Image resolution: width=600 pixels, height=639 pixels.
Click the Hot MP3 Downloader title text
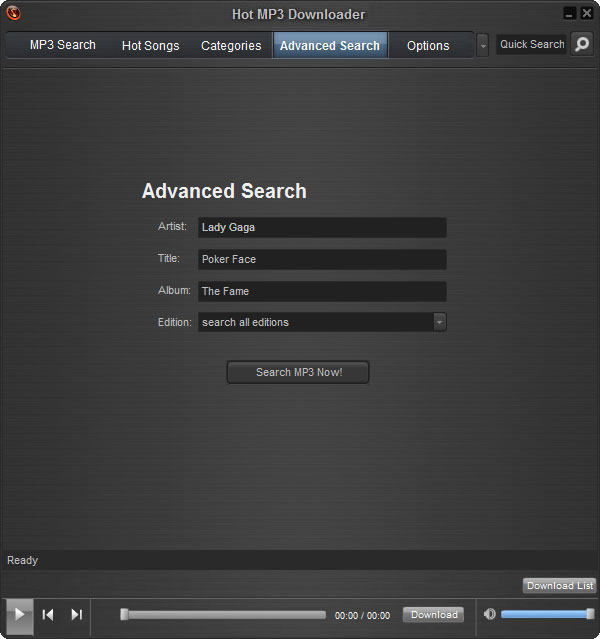(298, 14)
